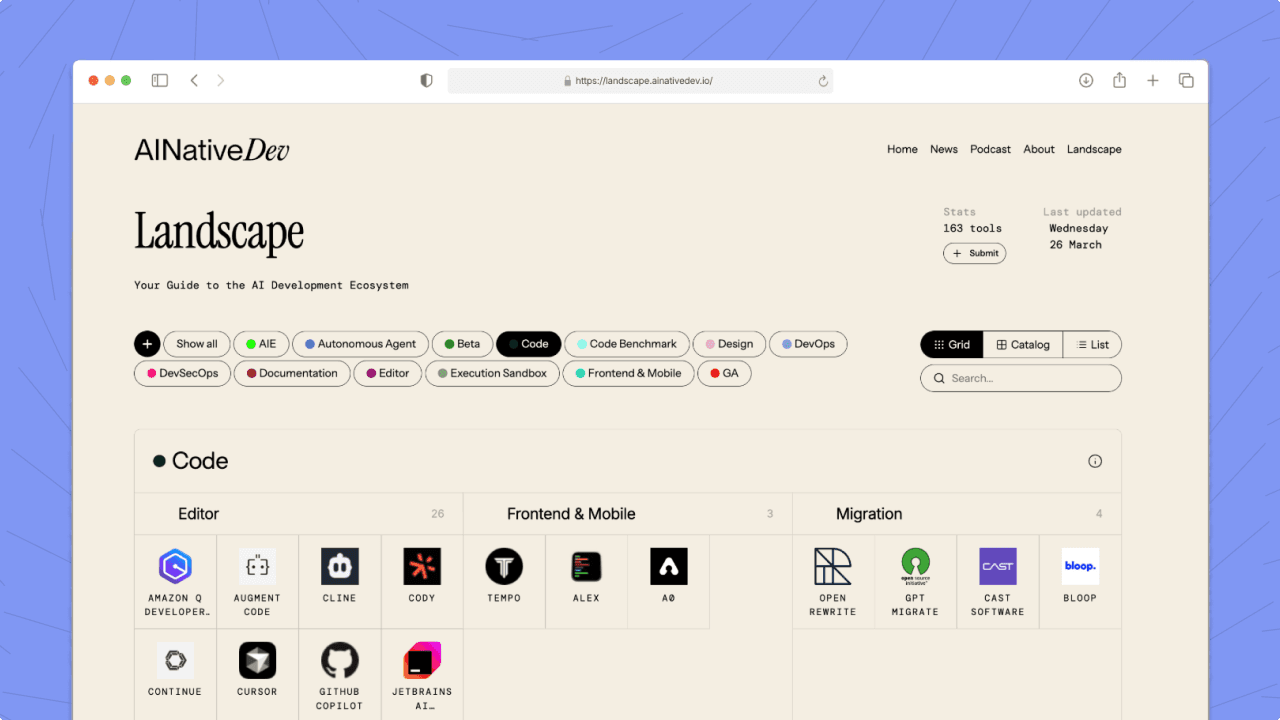The image size is (1280, 720).
Task: Toggle the Code Benchmark filter chip
Action: (x=627, y=344)
